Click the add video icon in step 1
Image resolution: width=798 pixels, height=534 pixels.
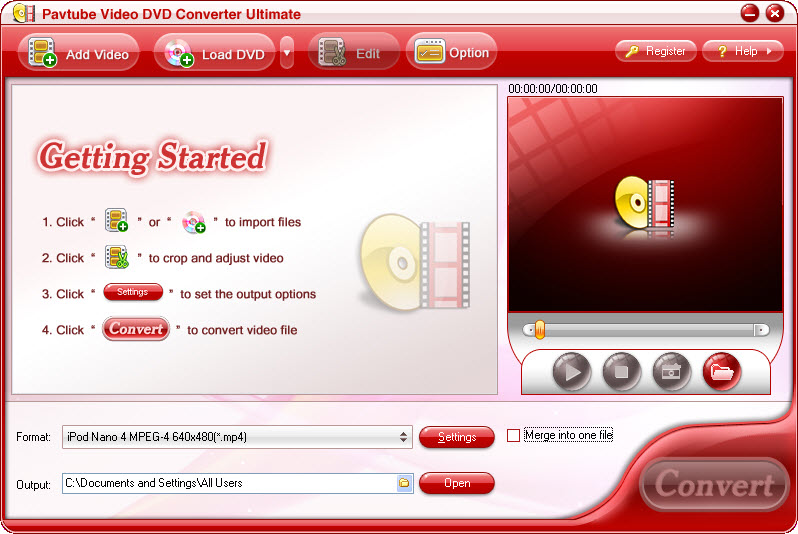pos(116,220)
